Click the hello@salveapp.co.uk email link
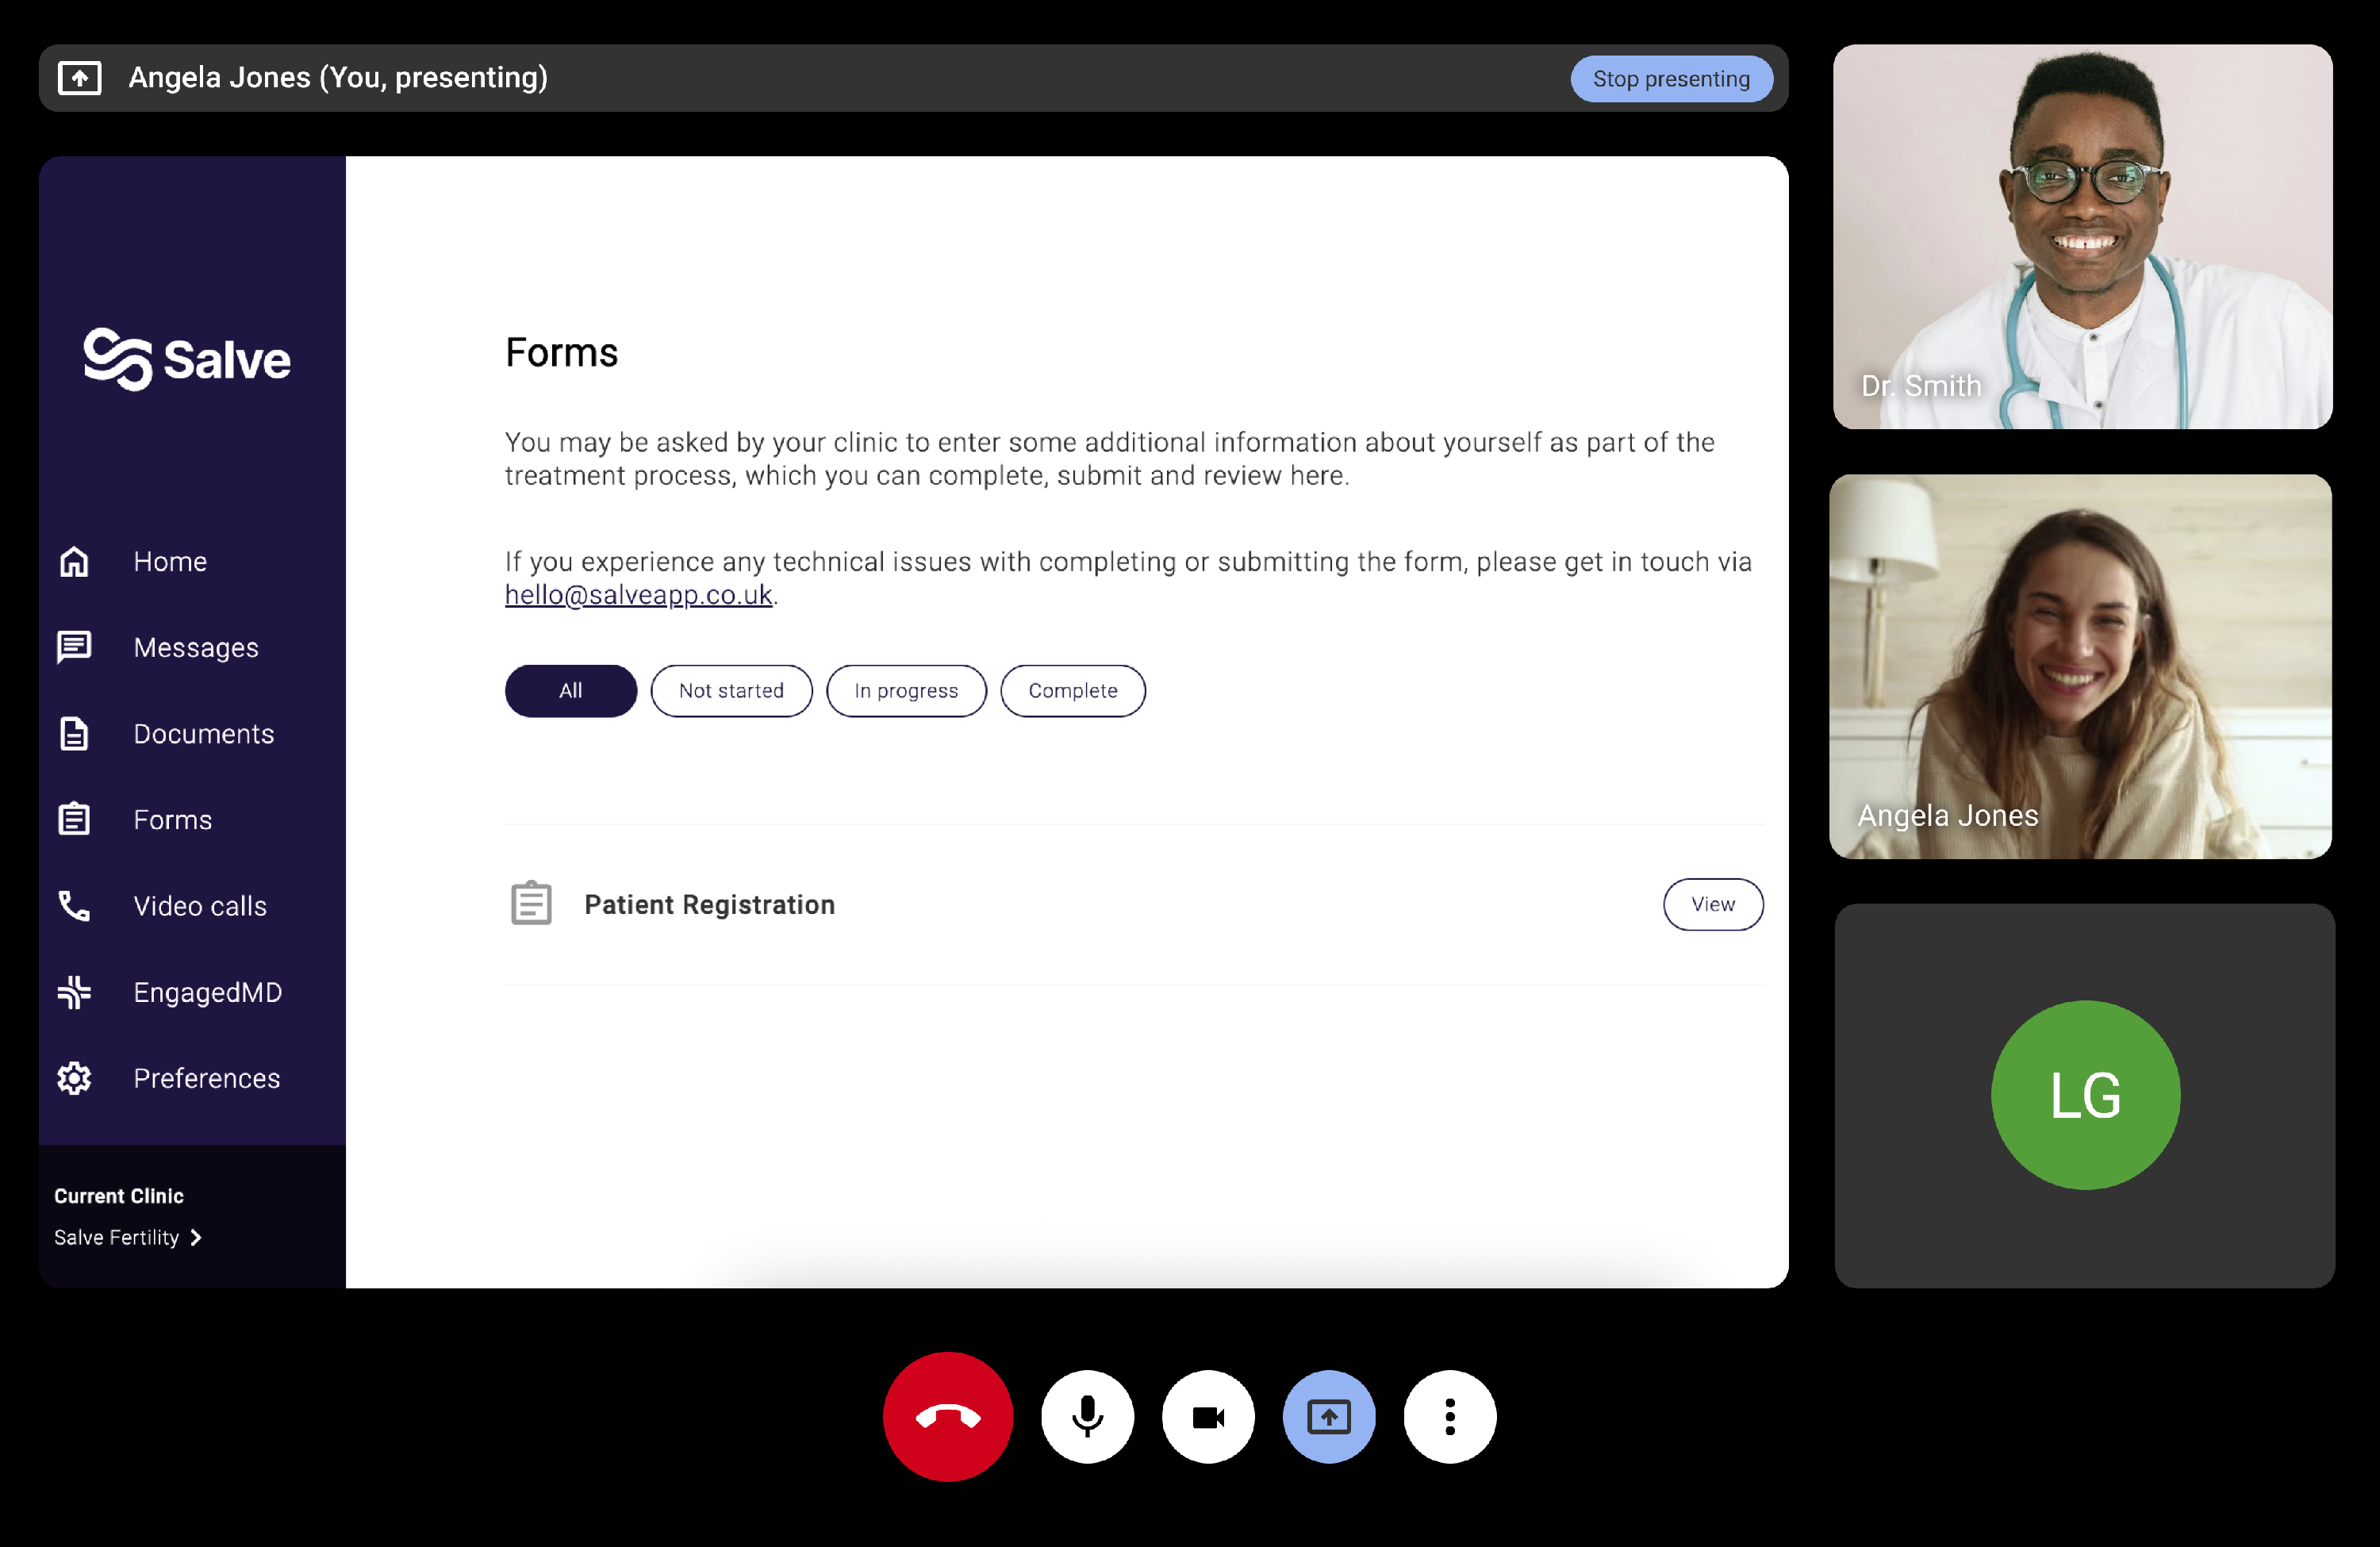The image size is (2380, 1547). (638, 595)
